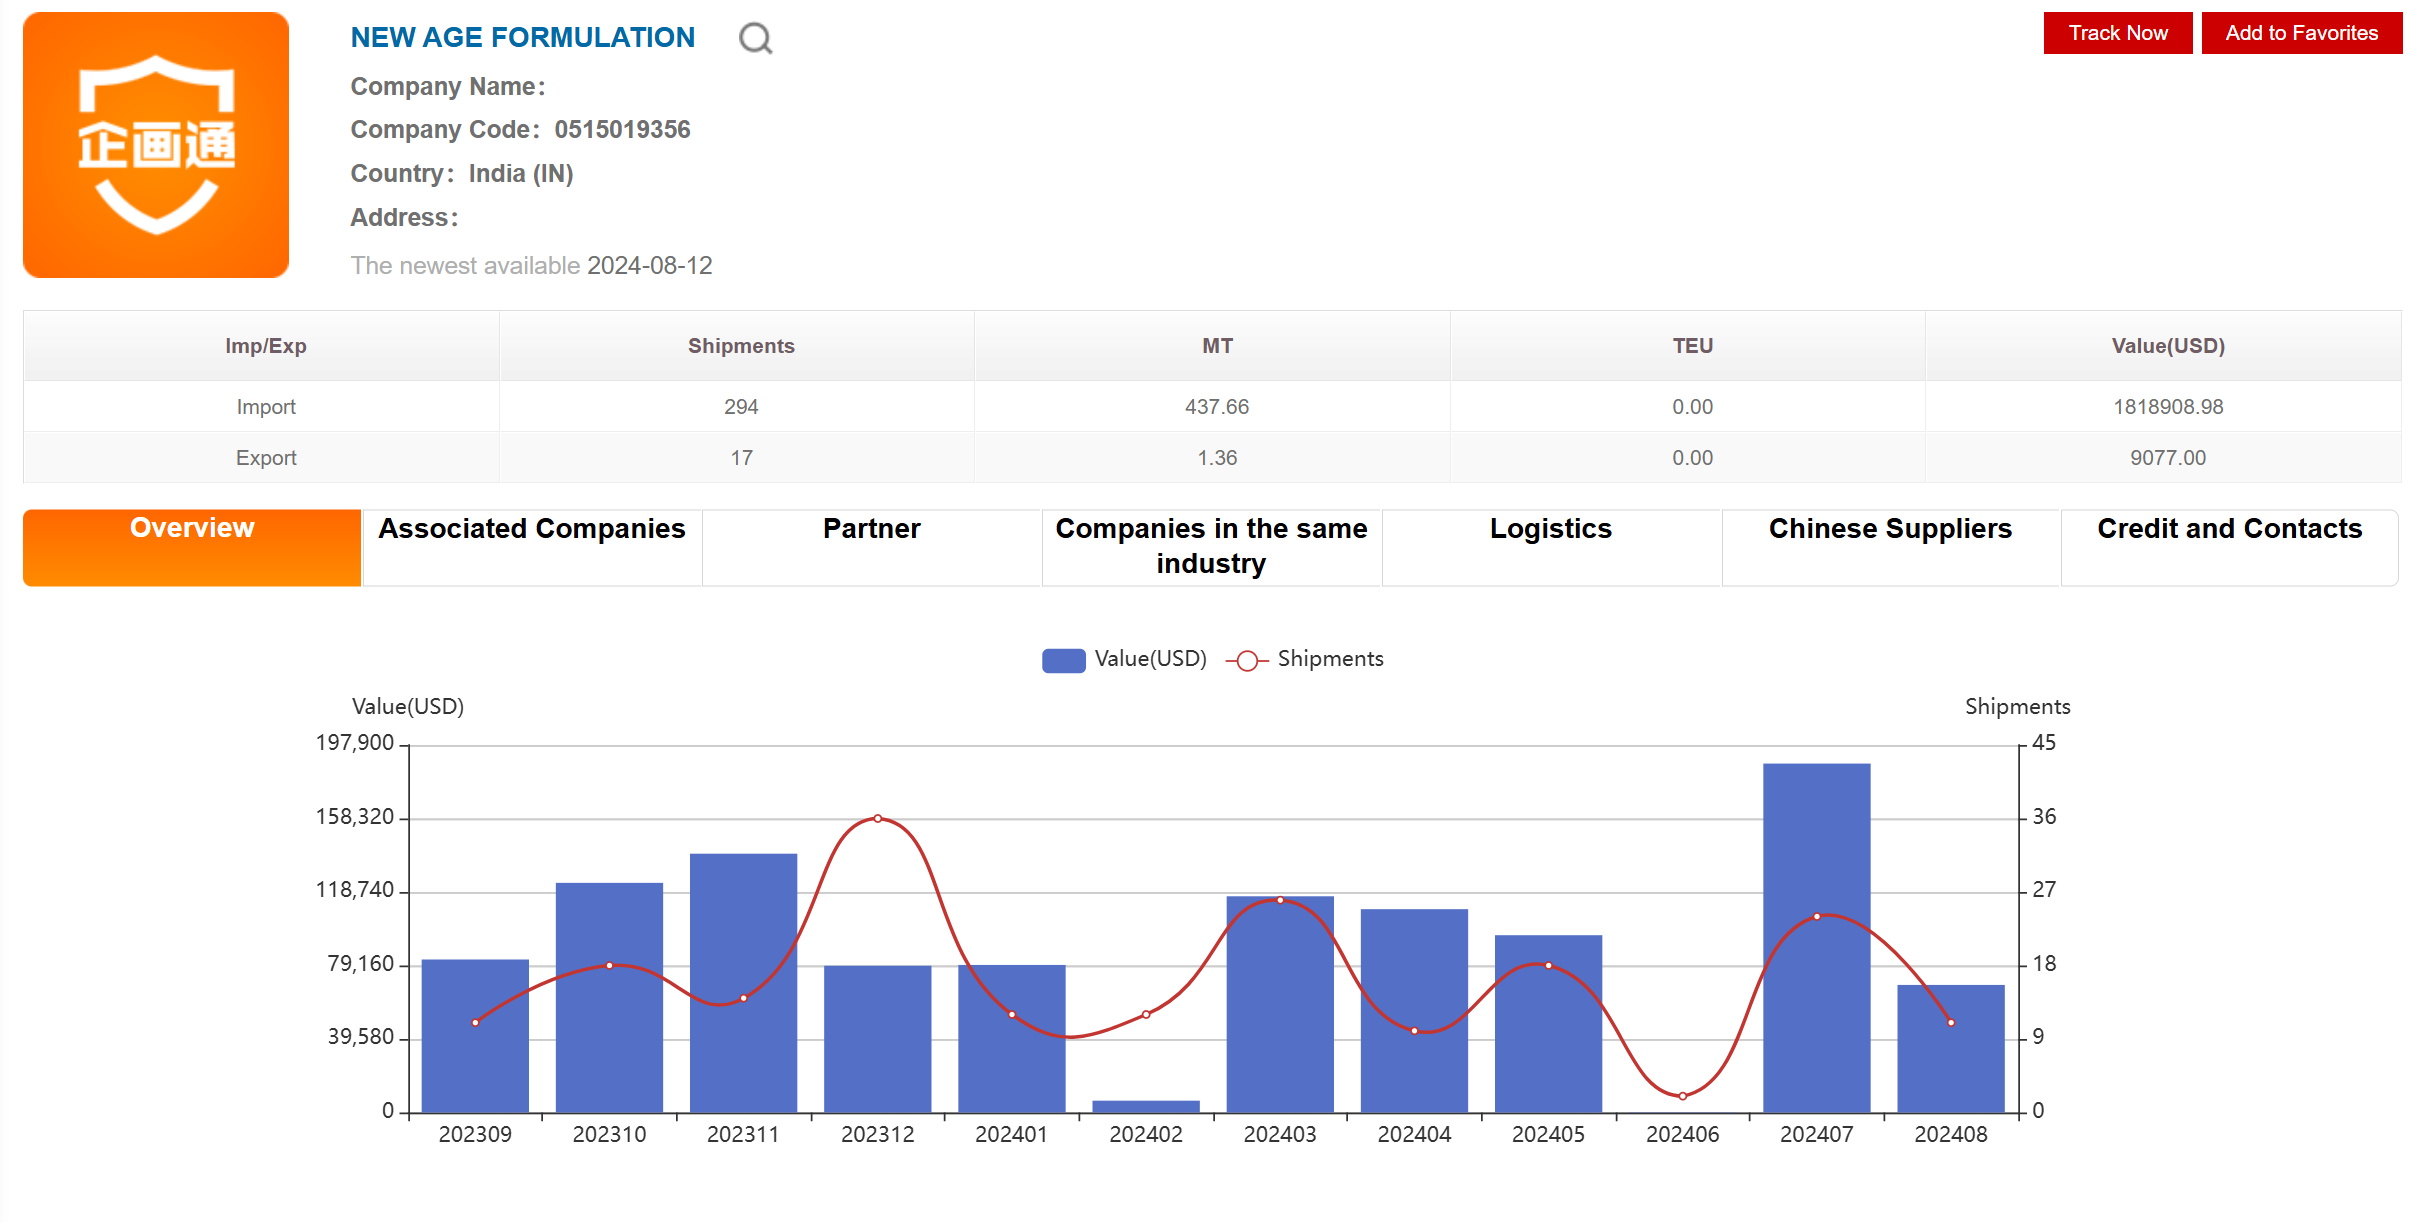Click the 202311 bar in the chart
The height and width of the screenshot is (1223, 2420).
[x=743, y=983]
